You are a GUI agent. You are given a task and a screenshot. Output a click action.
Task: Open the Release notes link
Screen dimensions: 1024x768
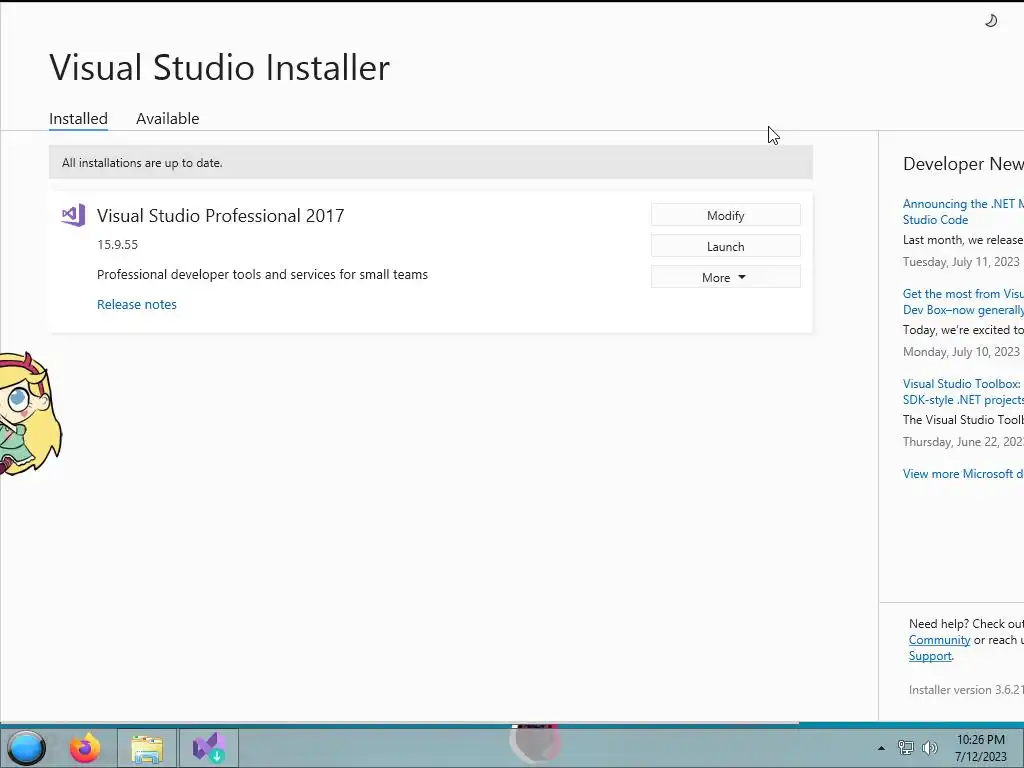[x=136, y=304]
